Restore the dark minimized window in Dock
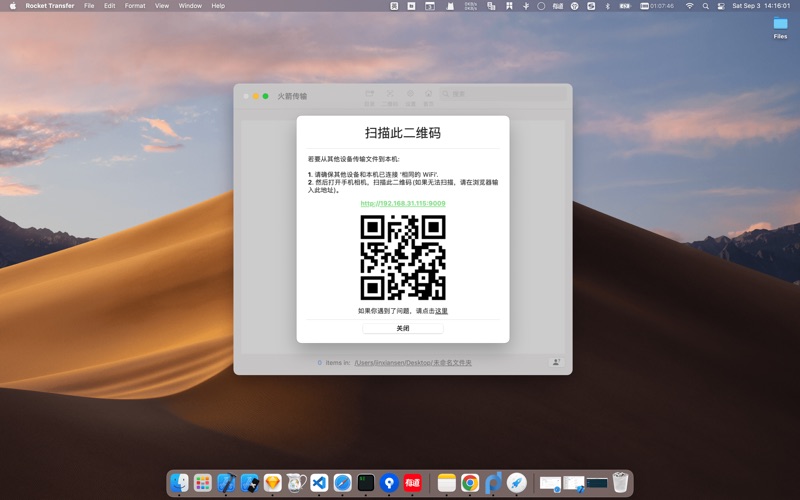 pos(597,483)
